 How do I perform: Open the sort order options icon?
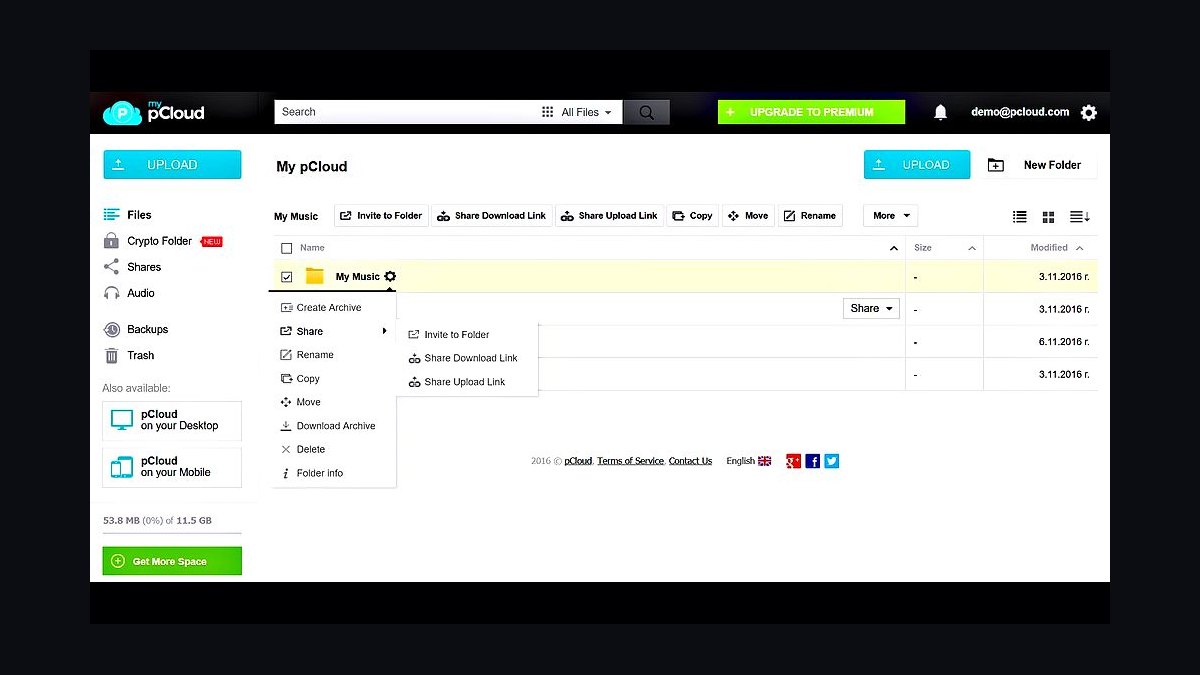1080,216
